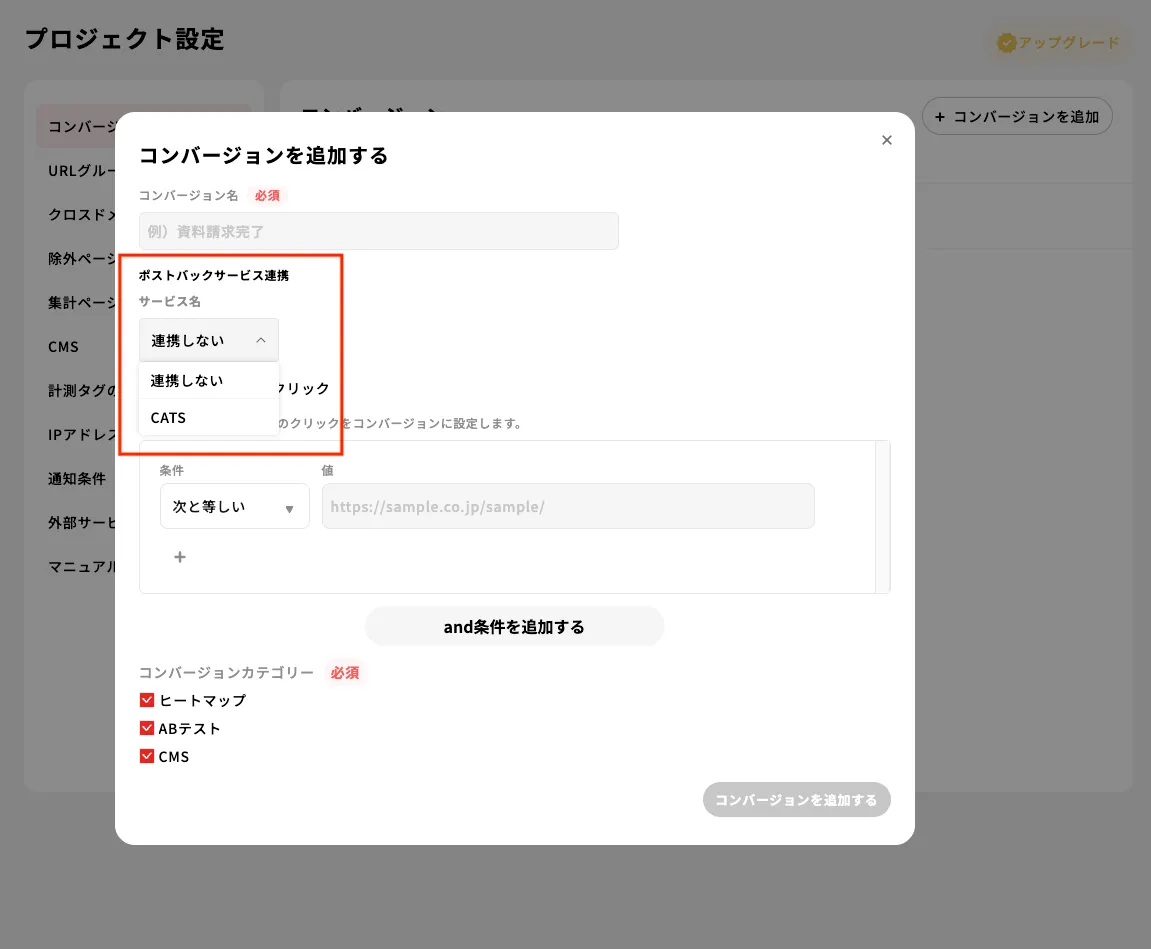The image size is (1151, 949).
Task: Open the 連携しない service name dropdown
Action: tap(208, 340)
